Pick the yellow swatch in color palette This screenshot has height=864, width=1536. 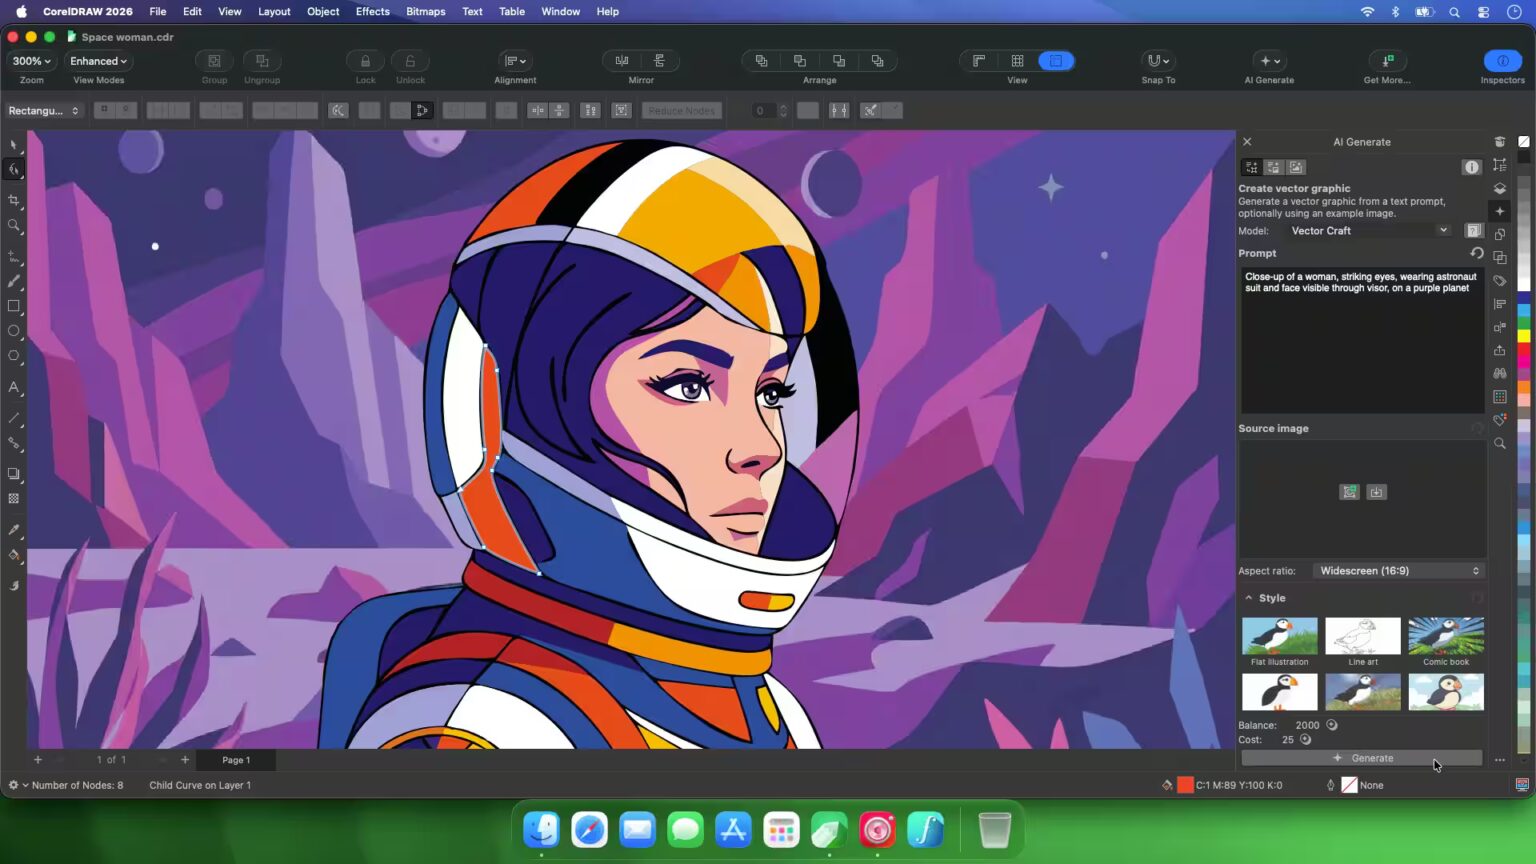click(1523, 335)
